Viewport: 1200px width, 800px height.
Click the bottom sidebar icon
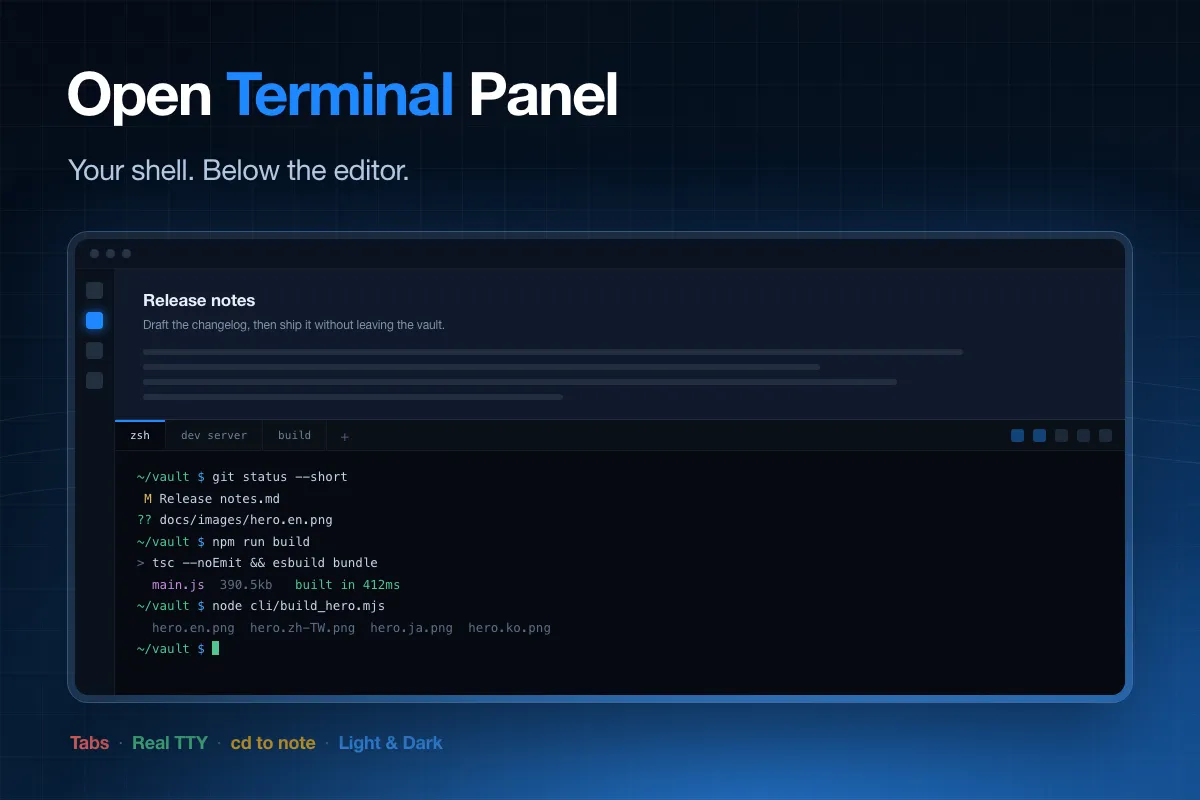pos(94,381)
